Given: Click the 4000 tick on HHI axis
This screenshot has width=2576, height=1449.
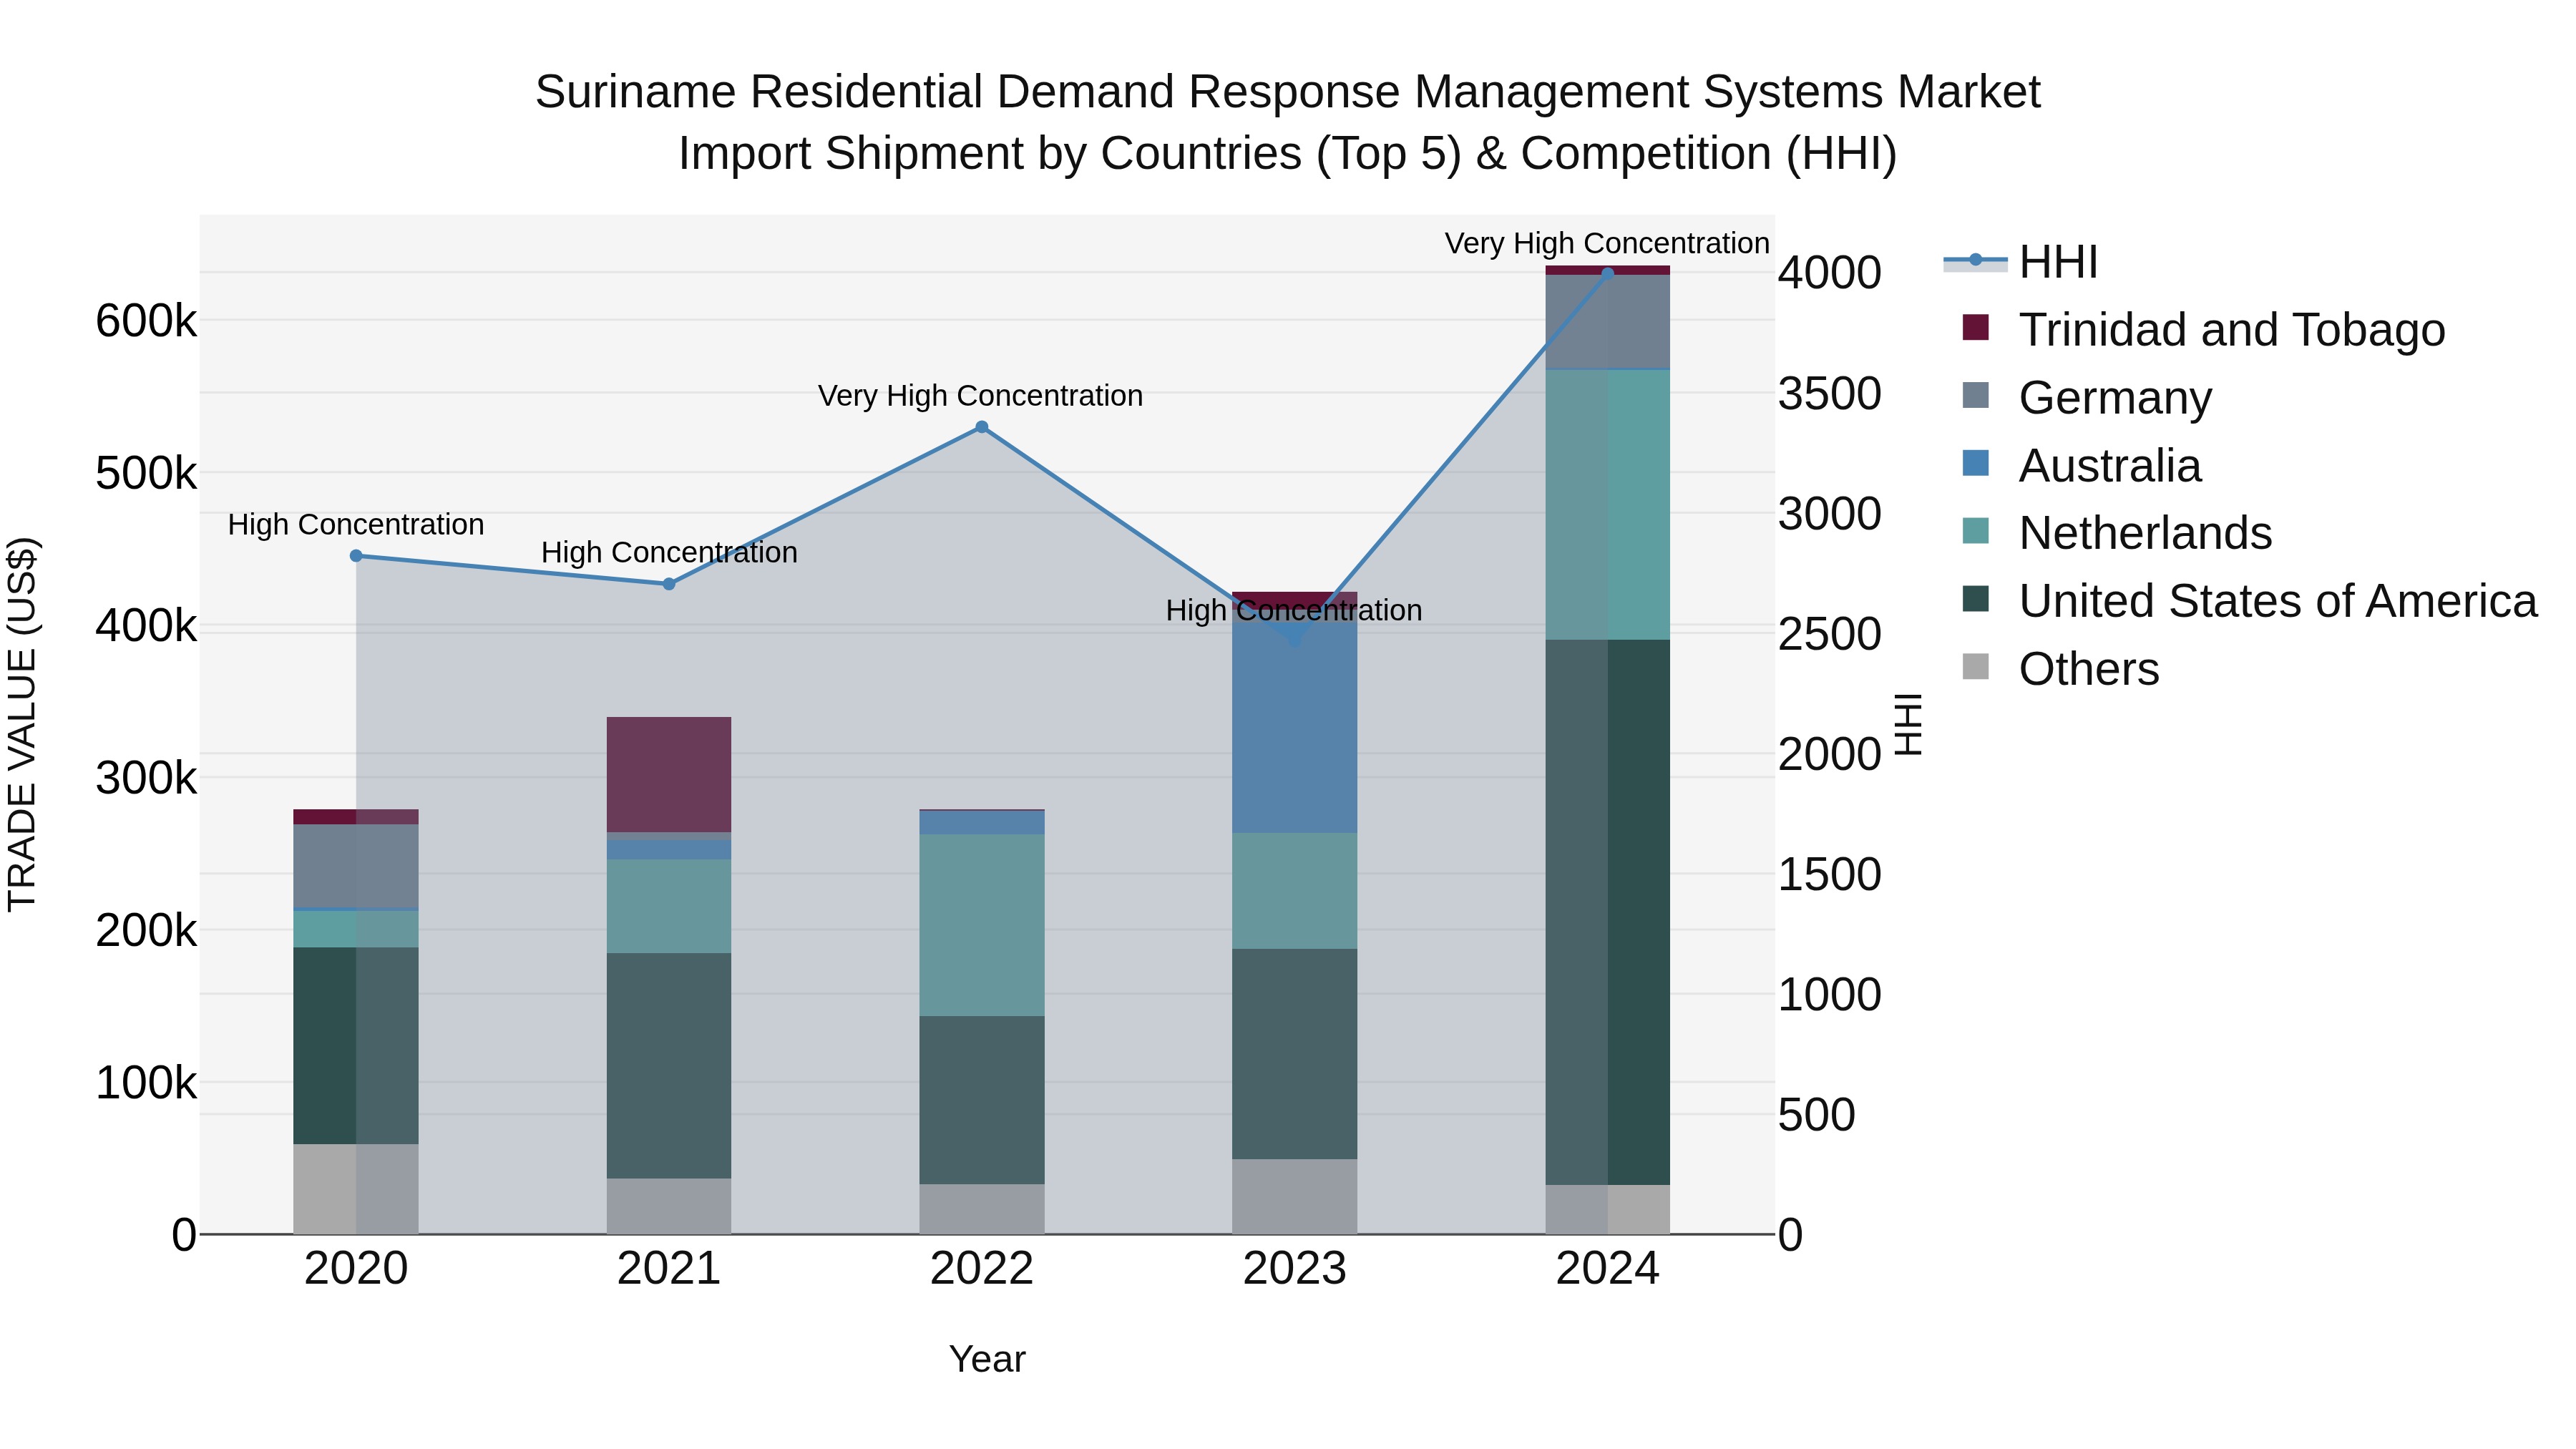Looking at the screenshot, I should pos(1830,273).
